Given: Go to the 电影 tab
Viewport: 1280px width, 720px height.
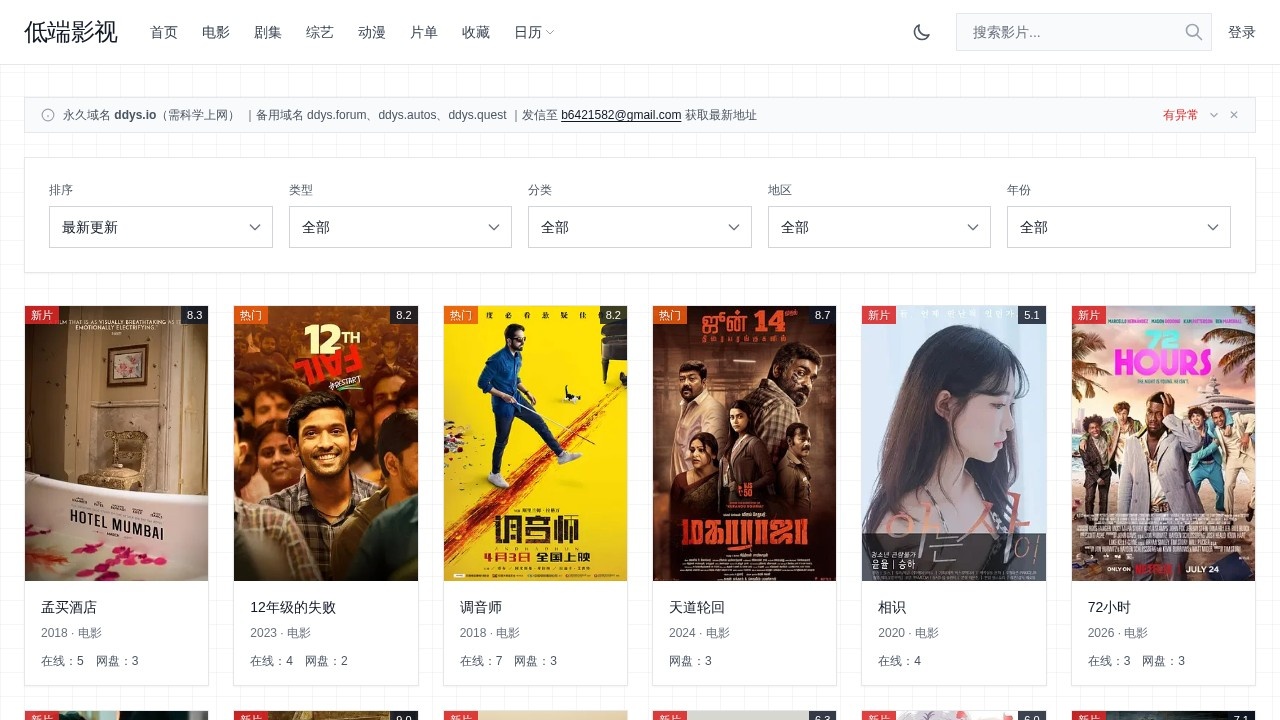Looking at the screenshot, I should [x=216, y=32].
